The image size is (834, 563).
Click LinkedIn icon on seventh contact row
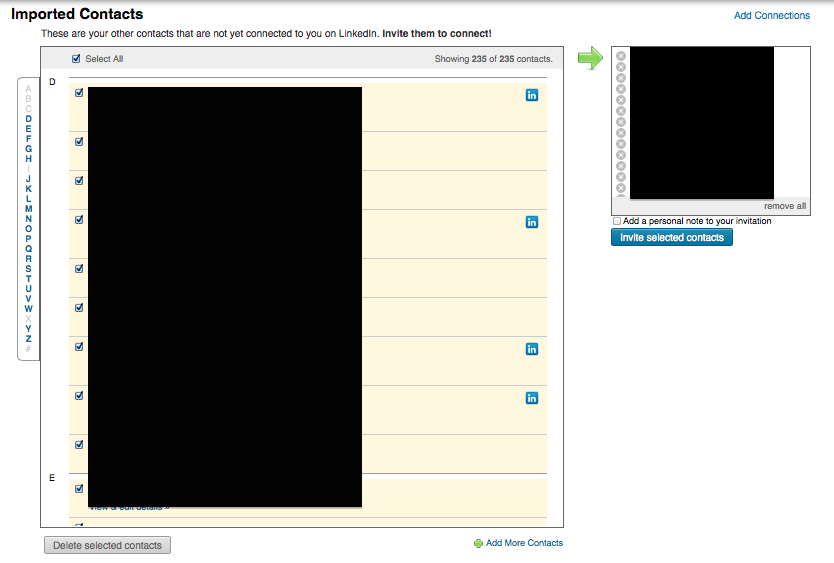click(x=532, y=349)
